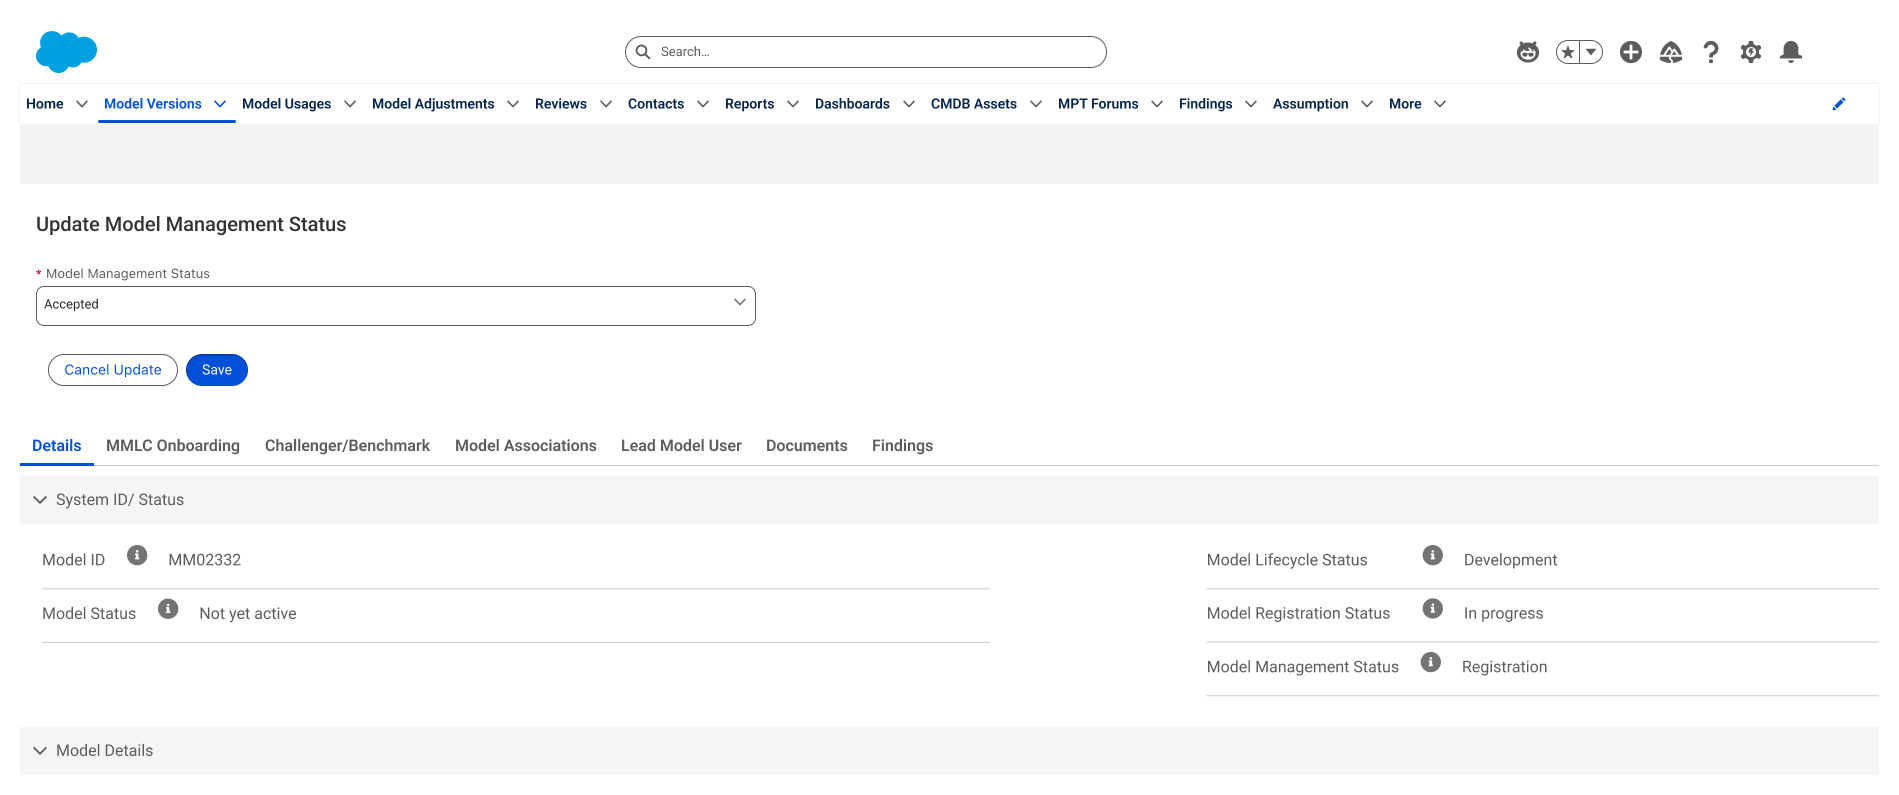Show info for Model Status
The image size is (1899, 795).
(168, 609)
